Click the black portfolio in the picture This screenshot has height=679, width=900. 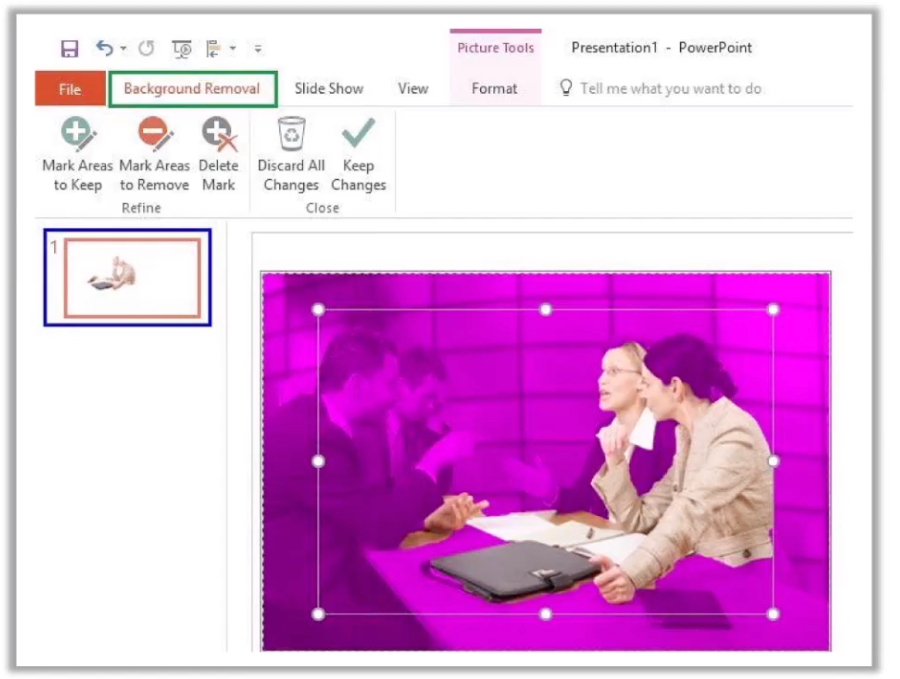514,569
